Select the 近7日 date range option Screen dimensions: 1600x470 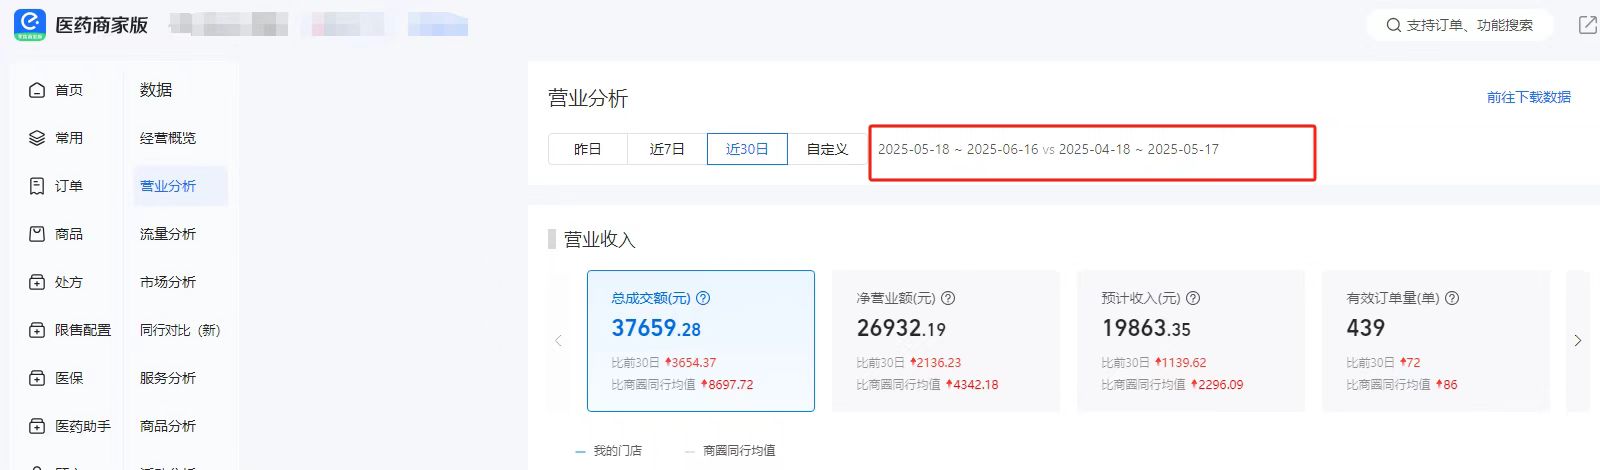pos(667,149)
